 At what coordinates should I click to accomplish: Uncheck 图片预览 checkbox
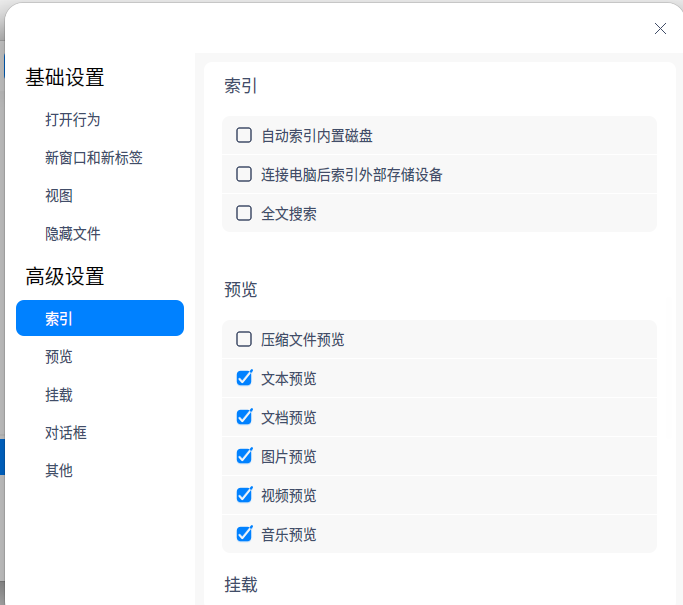(244, 456)
